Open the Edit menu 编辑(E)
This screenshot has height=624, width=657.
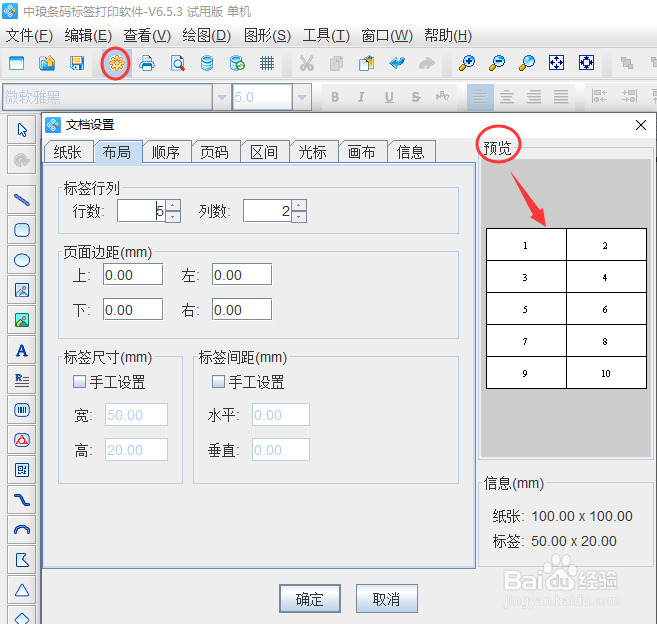(x=88, y=36)
